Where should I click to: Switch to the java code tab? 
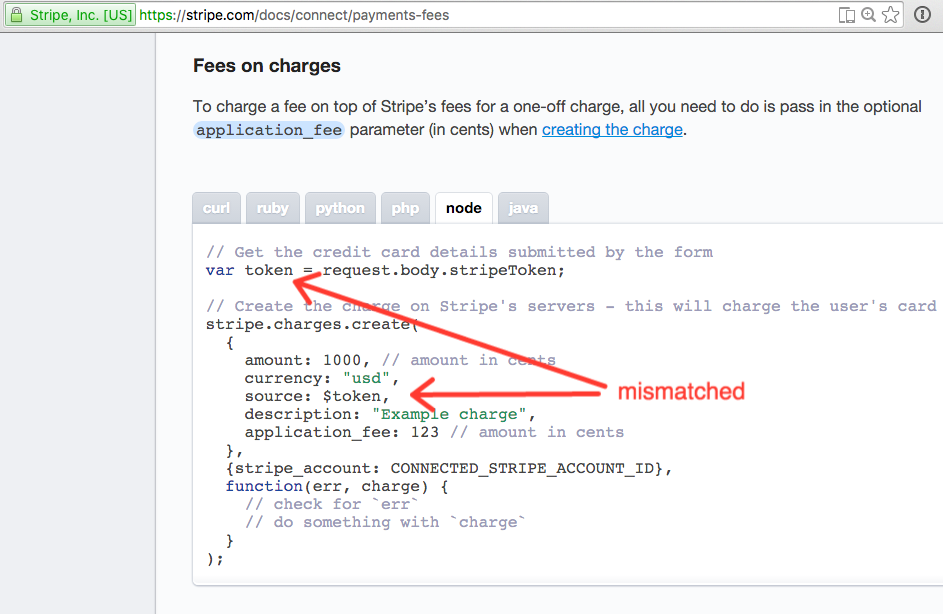(x=523, y=208)
